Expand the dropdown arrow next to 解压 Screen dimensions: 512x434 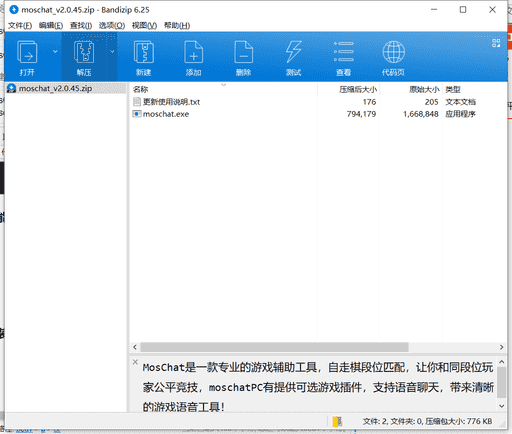pyautogui.click(x=112, y=51)
